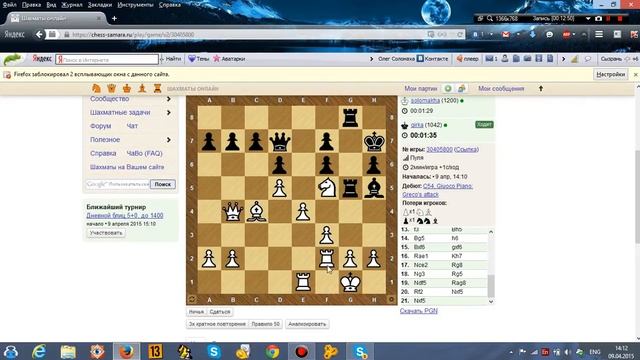
Task: Open Internet Explorer from the taskbar
Action: (39, 351)
